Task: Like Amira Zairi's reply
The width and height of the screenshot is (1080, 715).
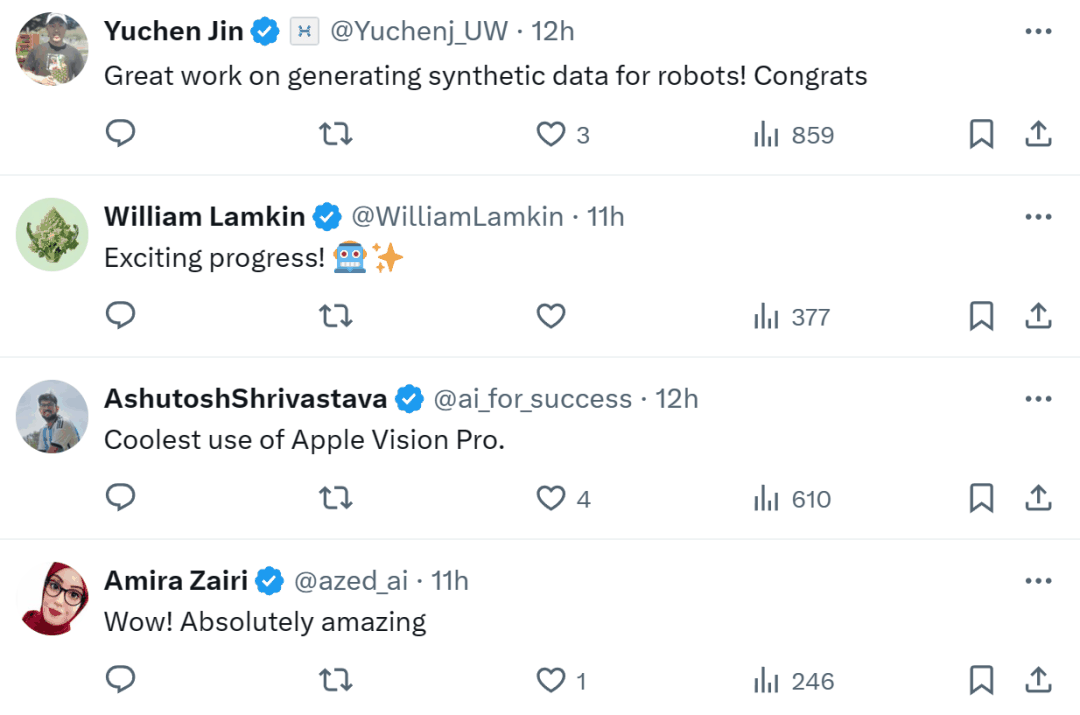Action: (550, 680)
